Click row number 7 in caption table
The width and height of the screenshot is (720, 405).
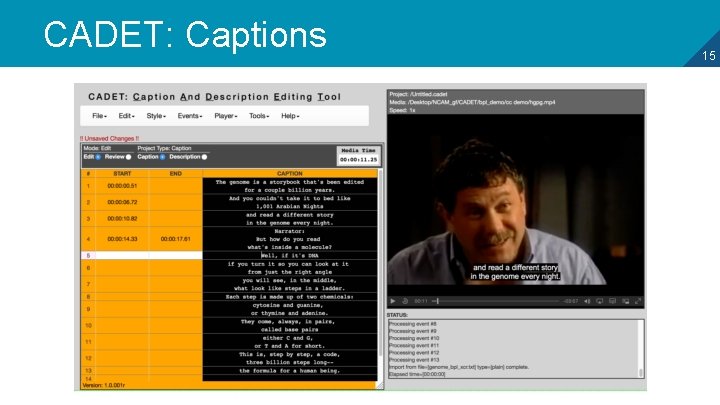(88, 284)
